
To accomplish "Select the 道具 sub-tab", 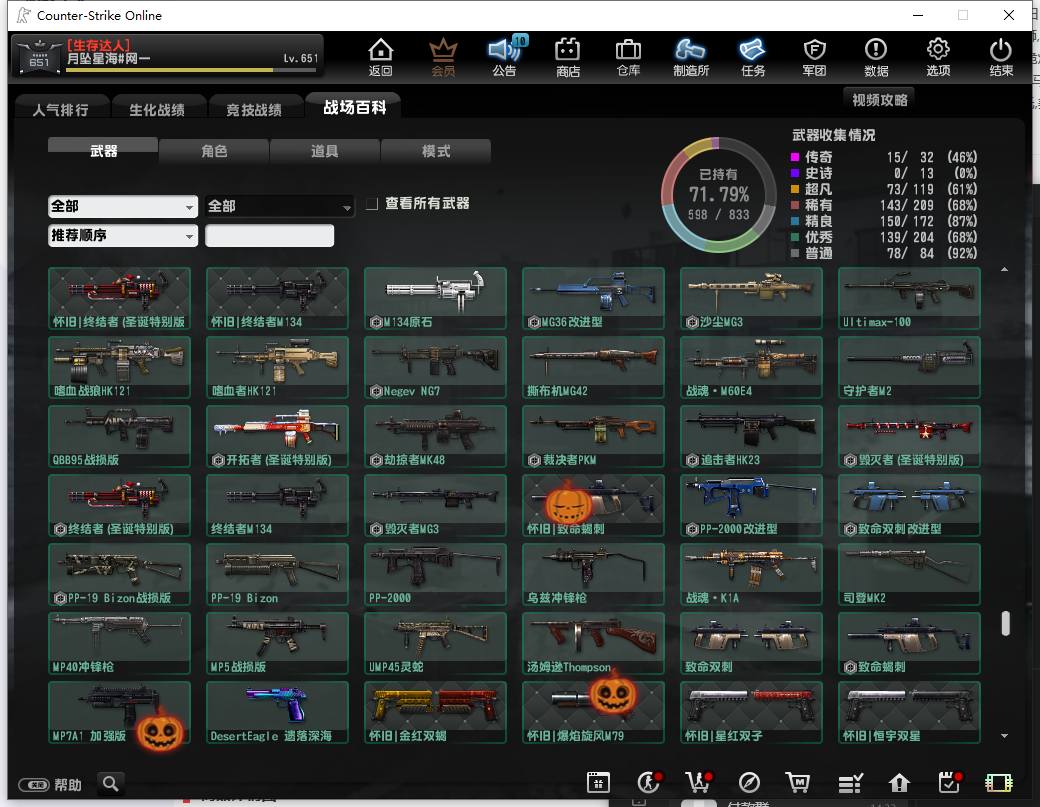I will coord(325,151).
